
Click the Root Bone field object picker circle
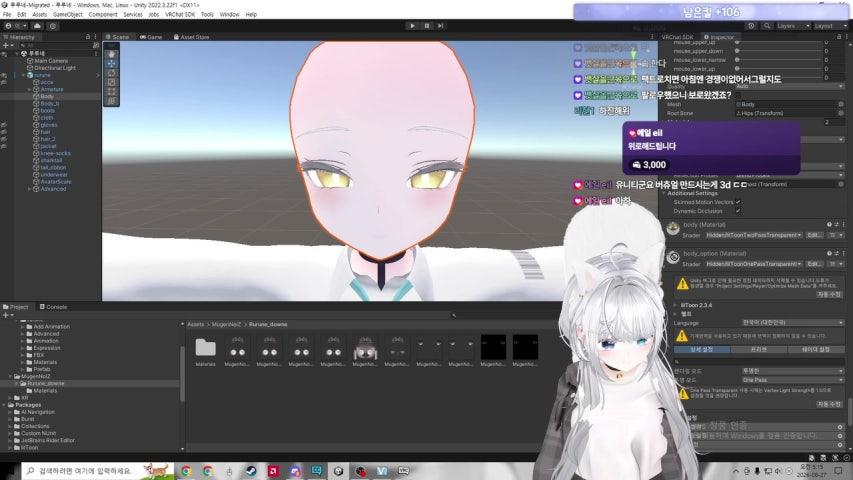tap(841, 113)
